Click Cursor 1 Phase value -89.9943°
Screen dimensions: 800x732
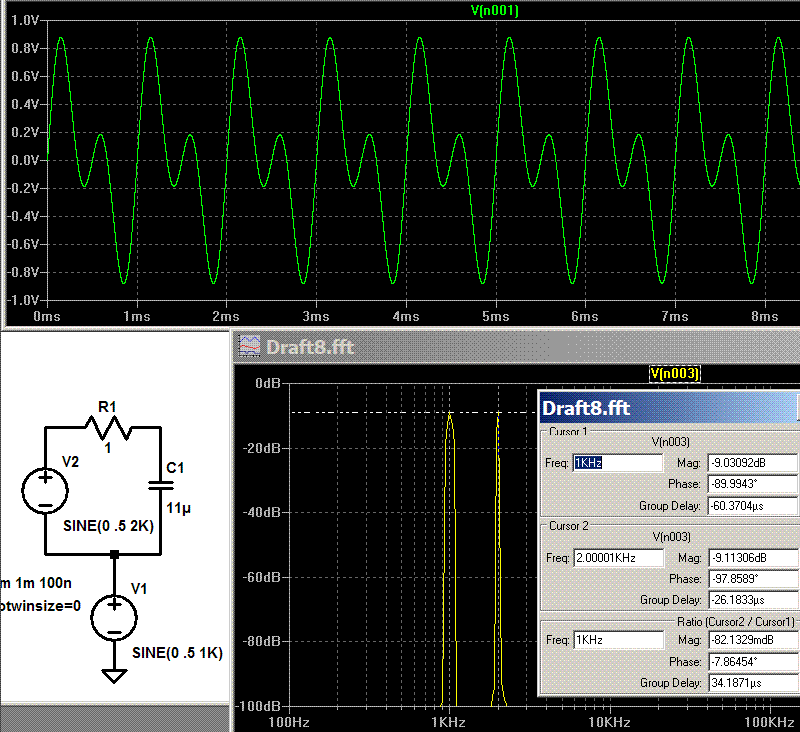pyautogui.click(x=752, y=484)
